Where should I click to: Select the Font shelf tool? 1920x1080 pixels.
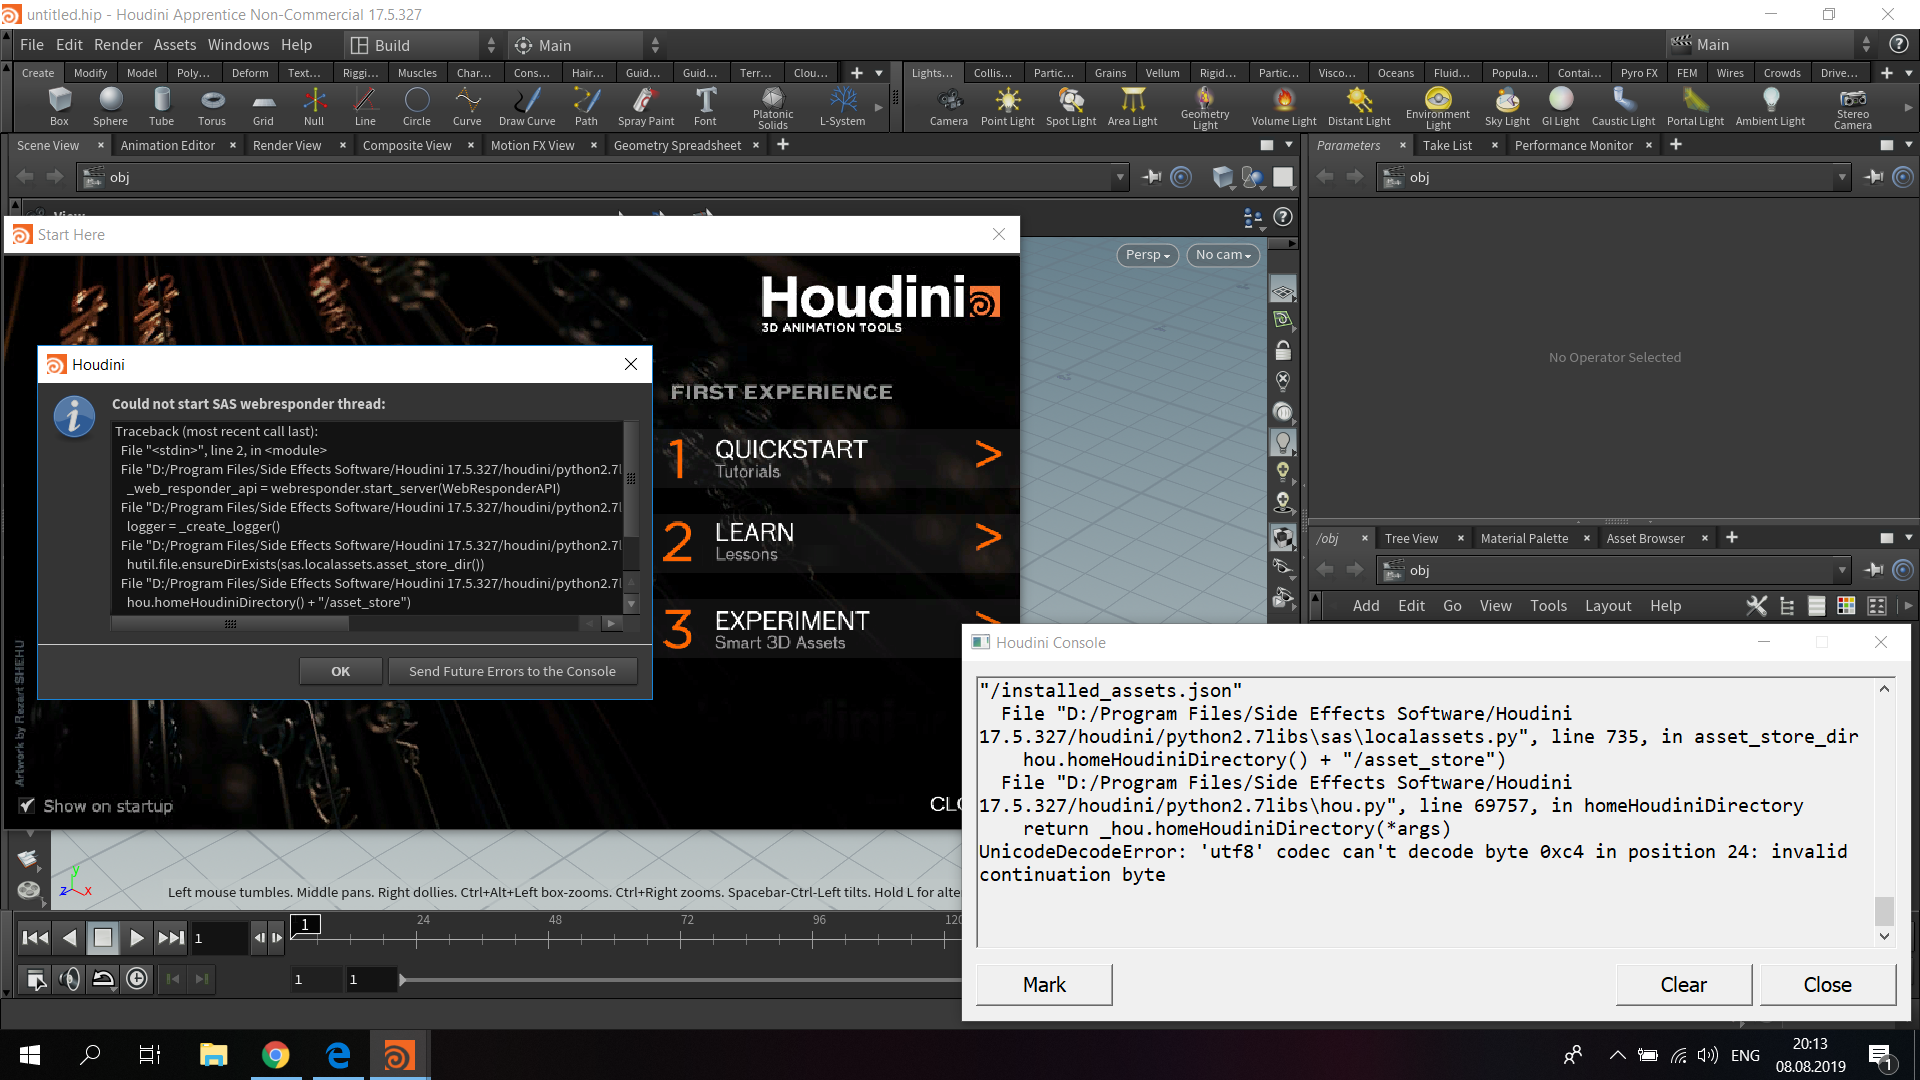705,106
